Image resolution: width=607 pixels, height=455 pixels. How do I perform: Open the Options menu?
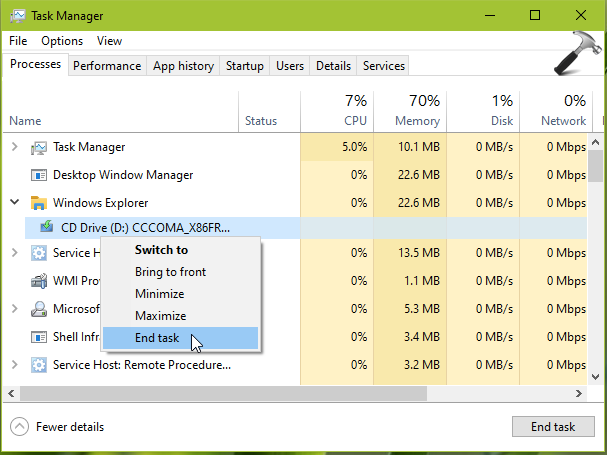pos(62,41)
